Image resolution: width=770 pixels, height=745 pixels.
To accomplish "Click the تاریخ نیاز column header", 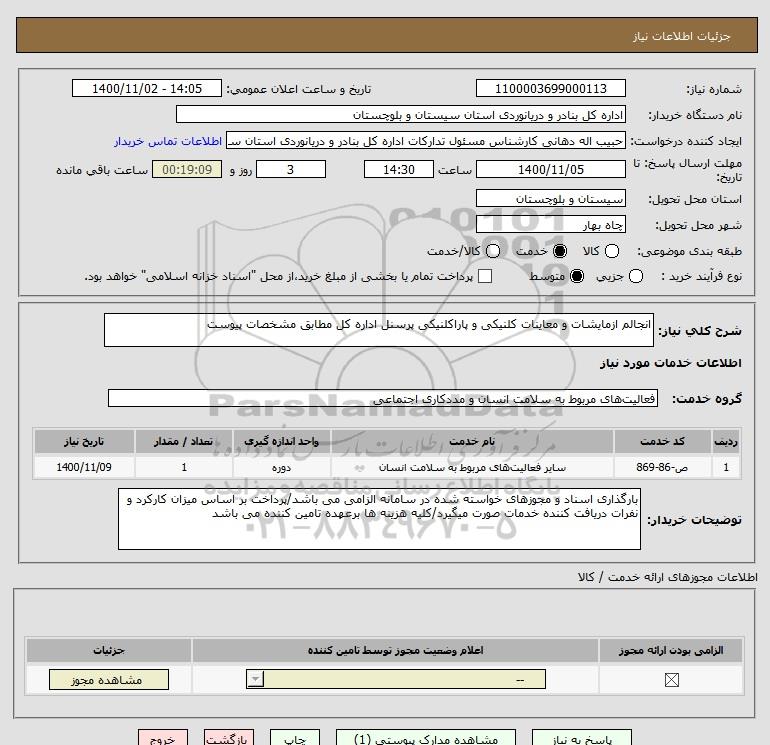I will tap(84, 441).
